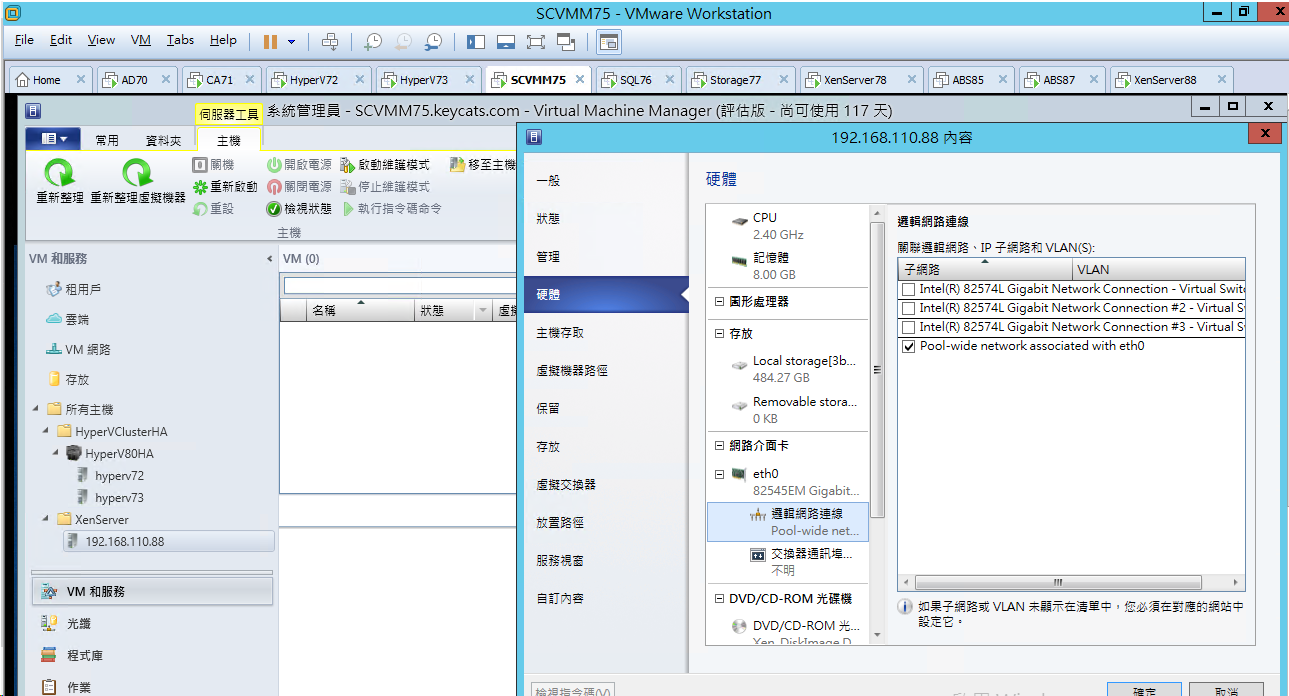Open the VMware snapshot manager icon

pos(433,42)
